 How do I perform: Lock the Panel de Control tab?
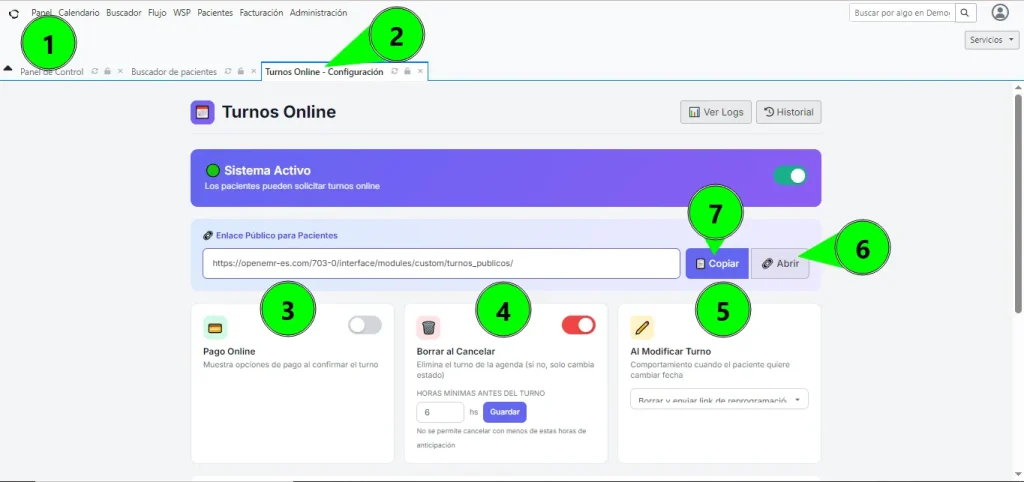pos(108,71)
